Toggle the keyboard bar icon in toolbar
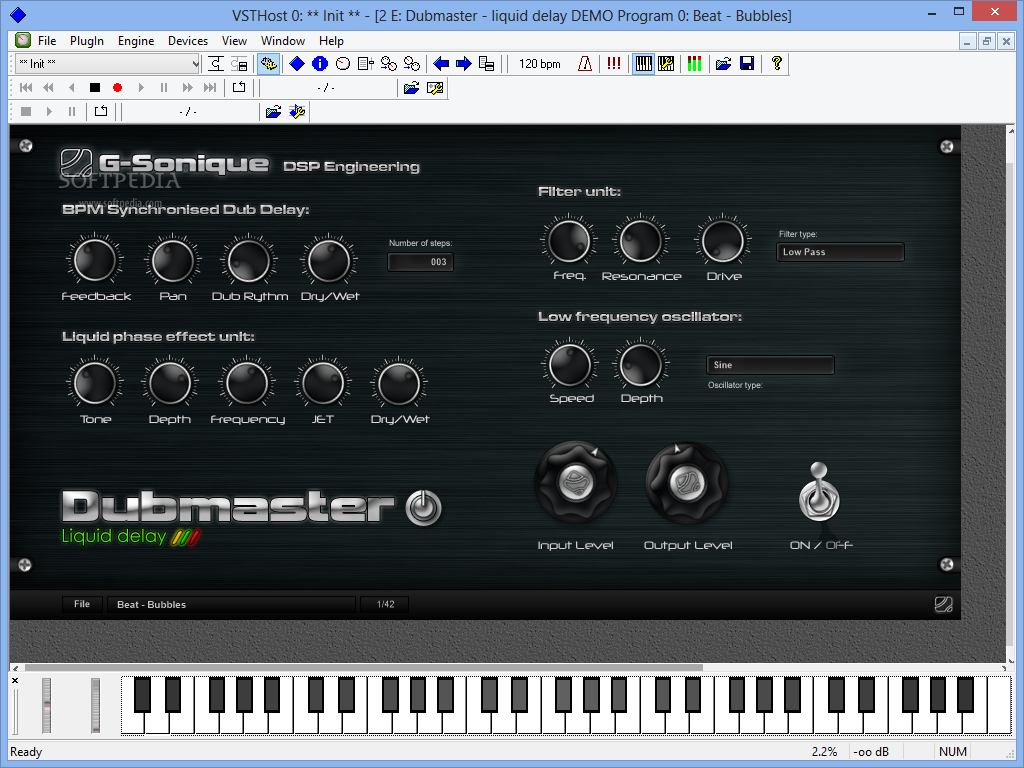Screen dimensions: 1024x768 pos(643,63)
